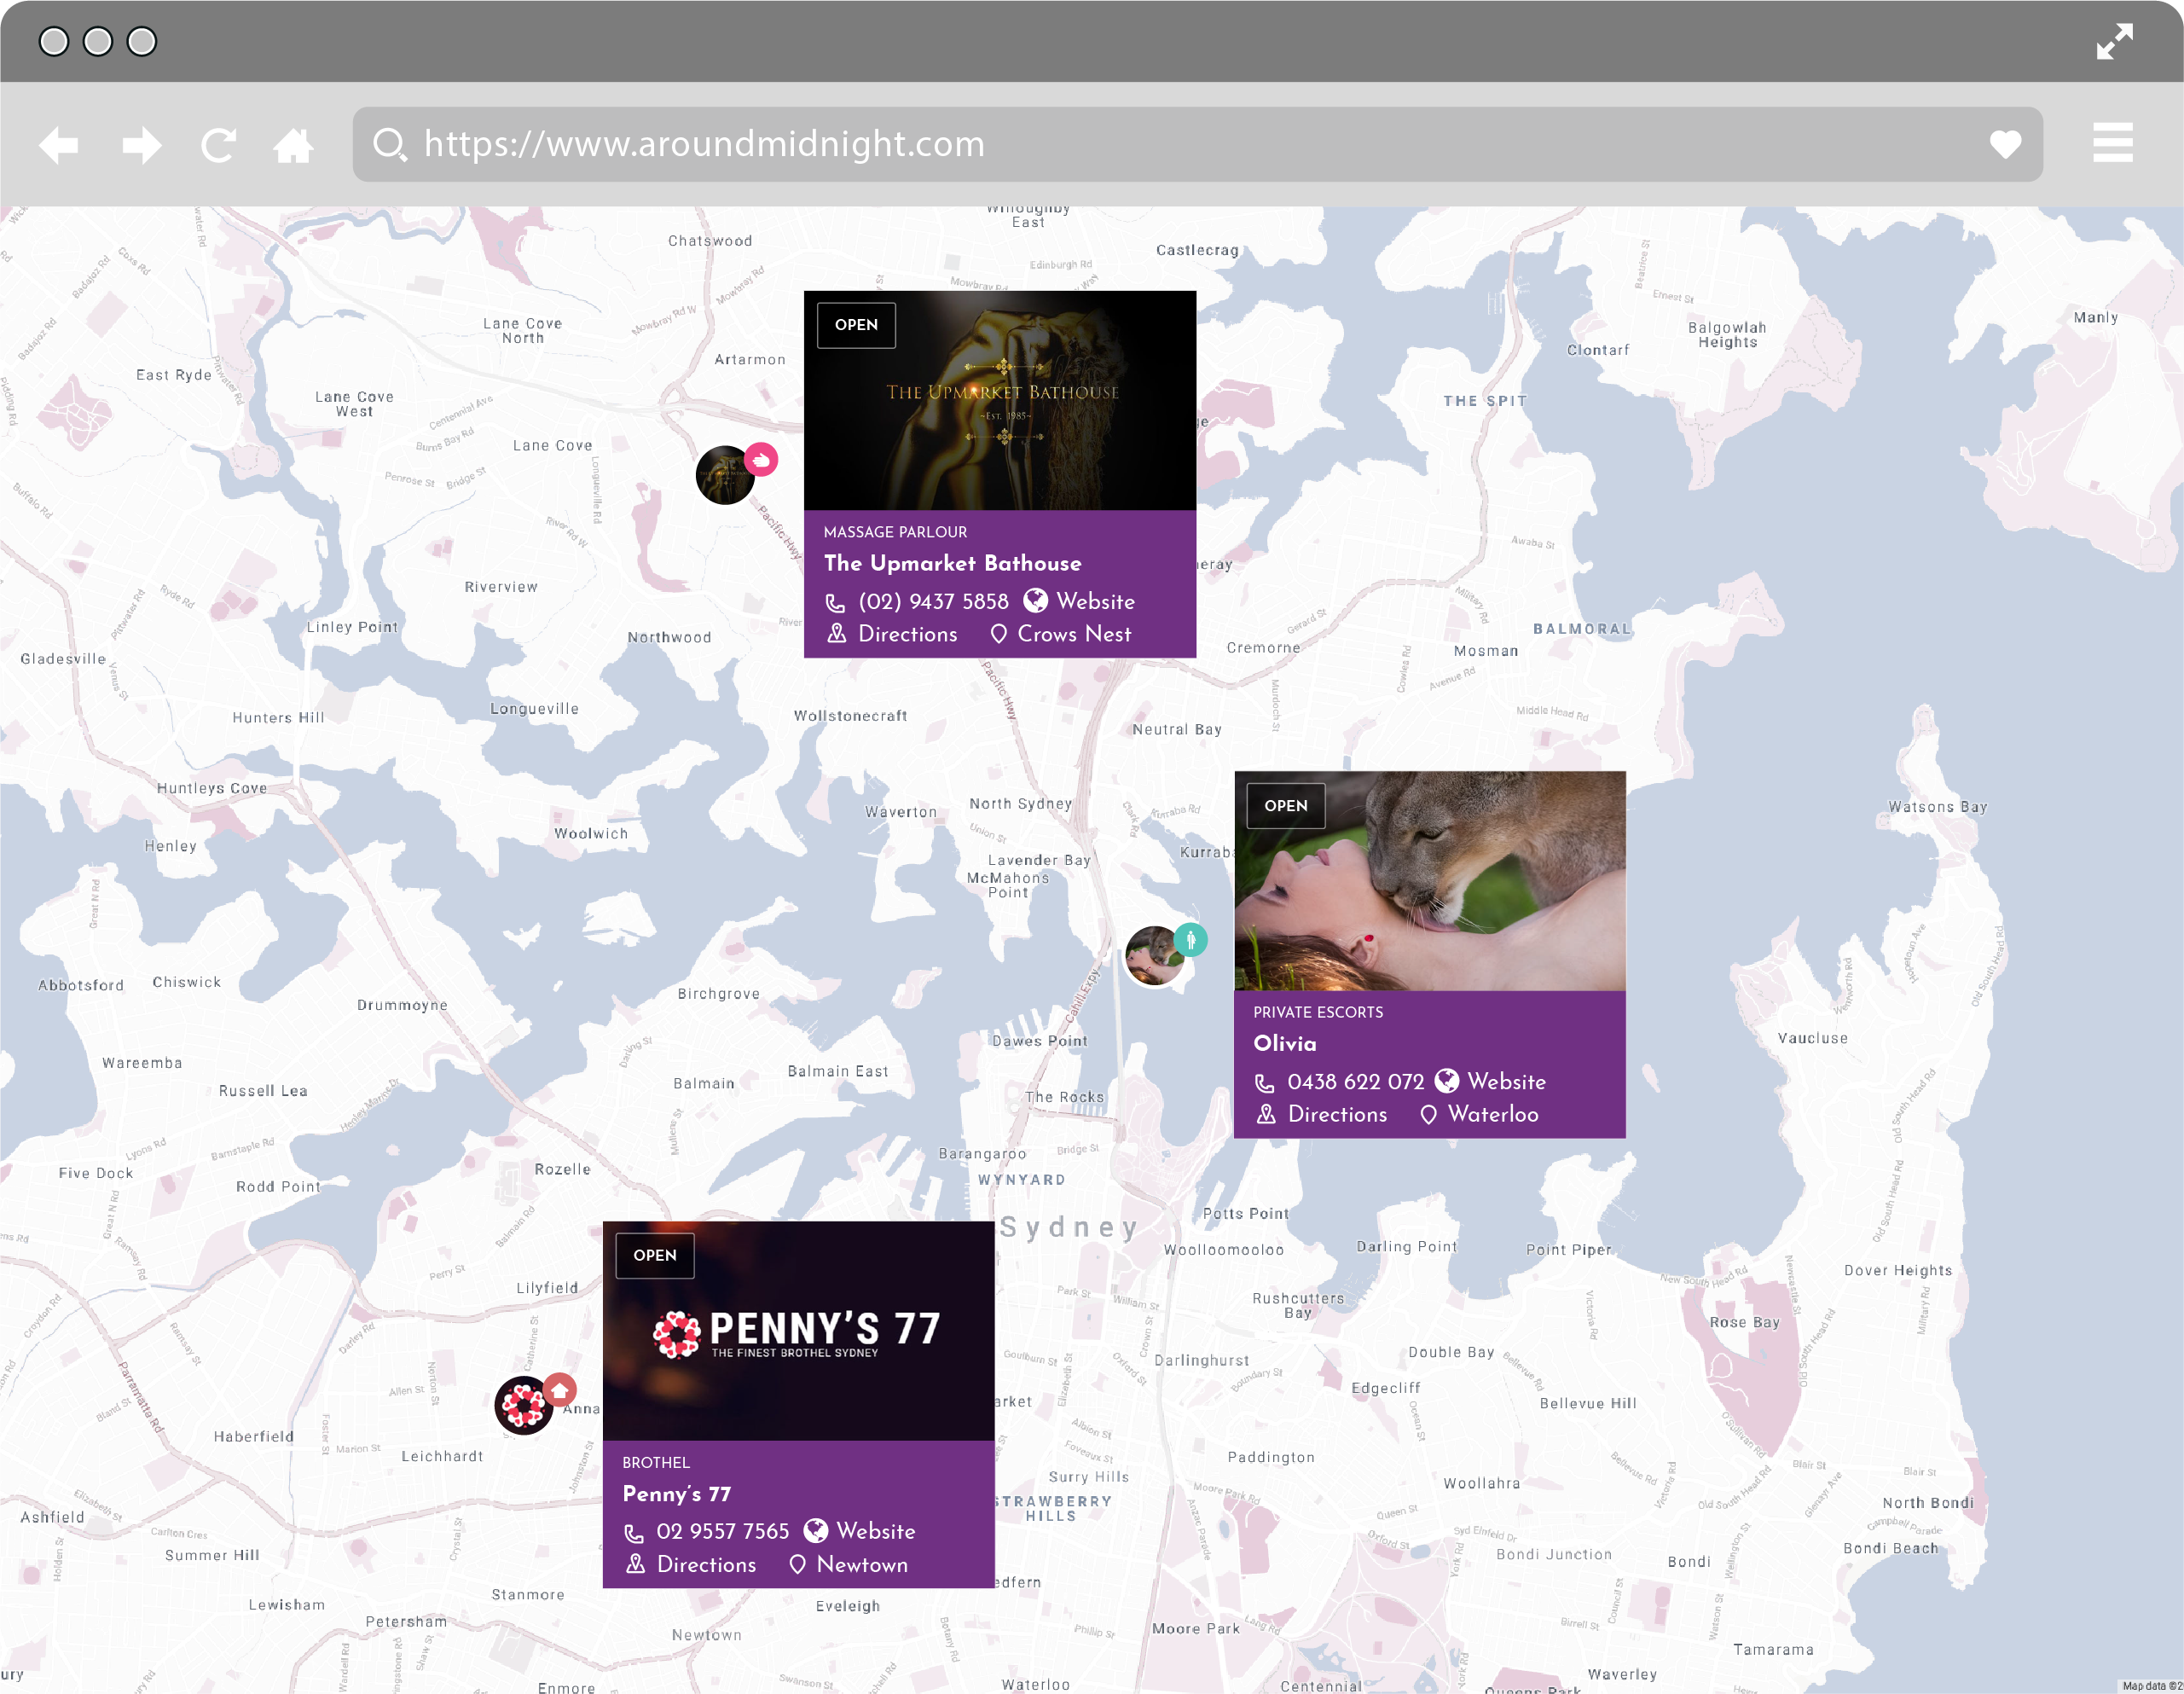This screenshot has width=2184, height=1694.
Task: Click the website globe icon for Penny's 77
Action: pyautogui.click(x=815, y=1531)
